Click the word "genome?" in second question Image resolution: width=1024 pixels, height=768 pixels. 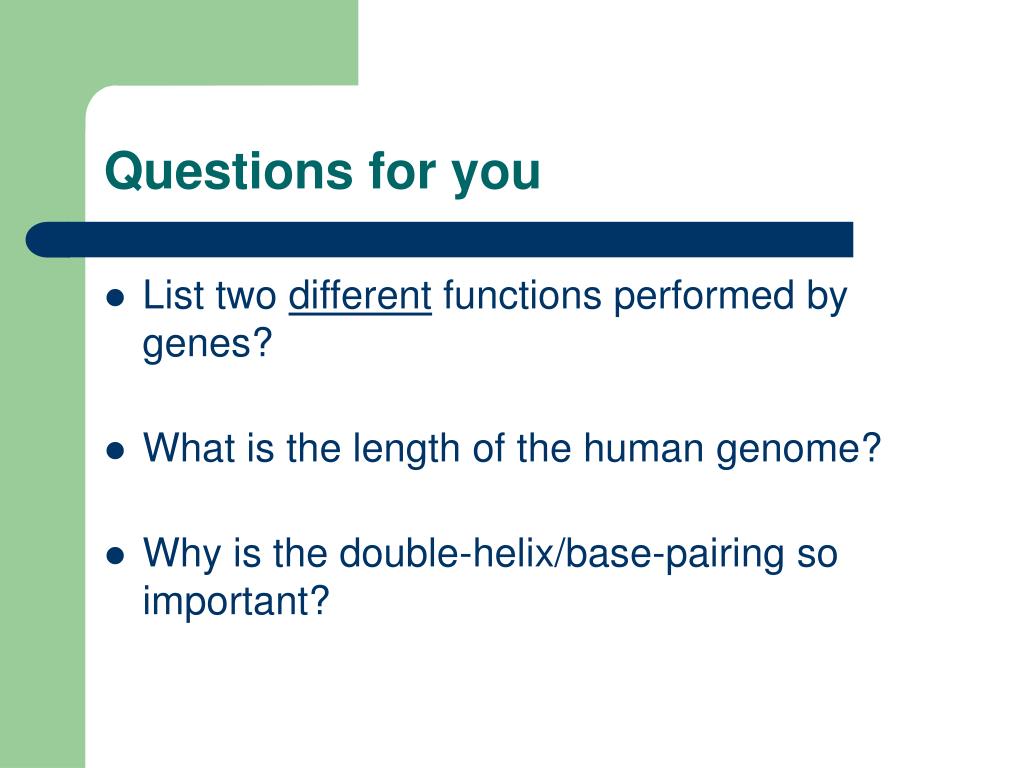(799, 450)
